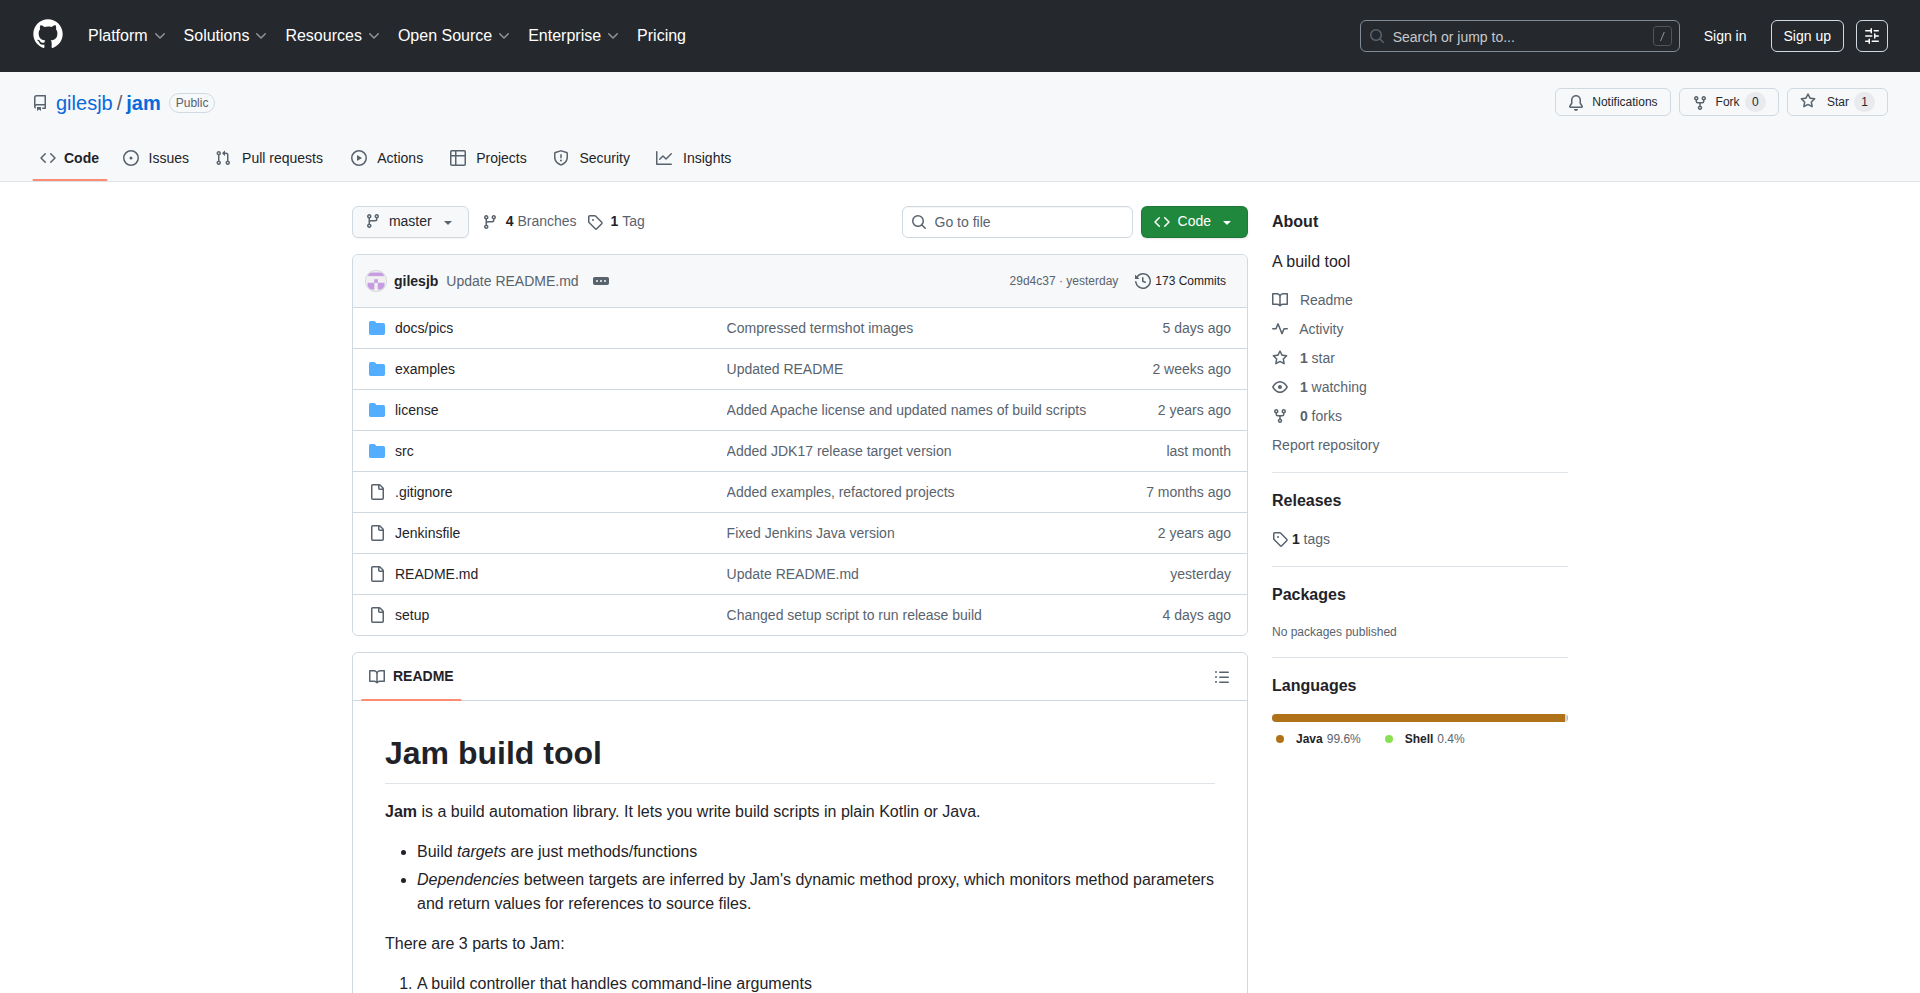The image size is (1920, 993).
Task: Click the GitHub home logo
Action: click(x=46, y=35)
